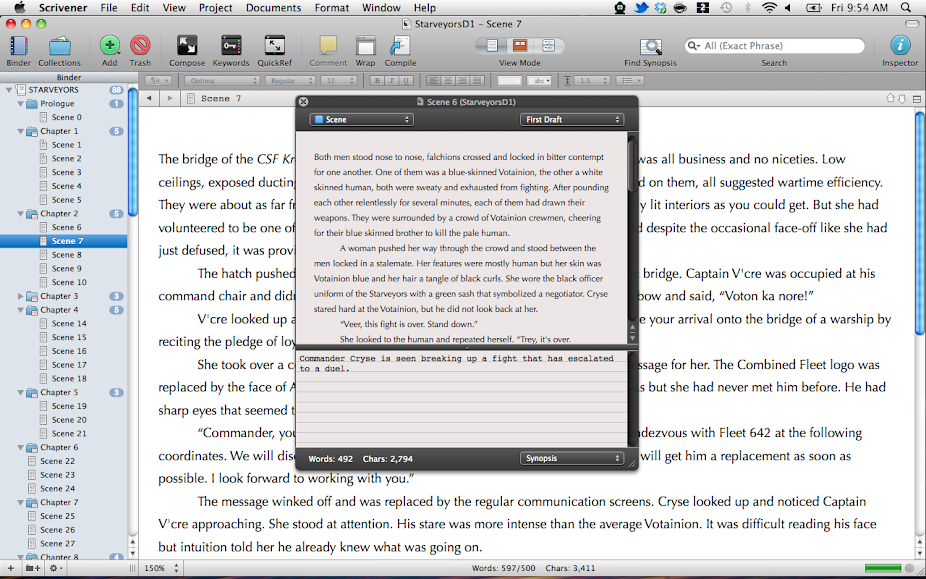This screenshot has width=926, height=579.
Task: Open the Synopsis dropdown in QuickRef
Action: pos(572,458)
